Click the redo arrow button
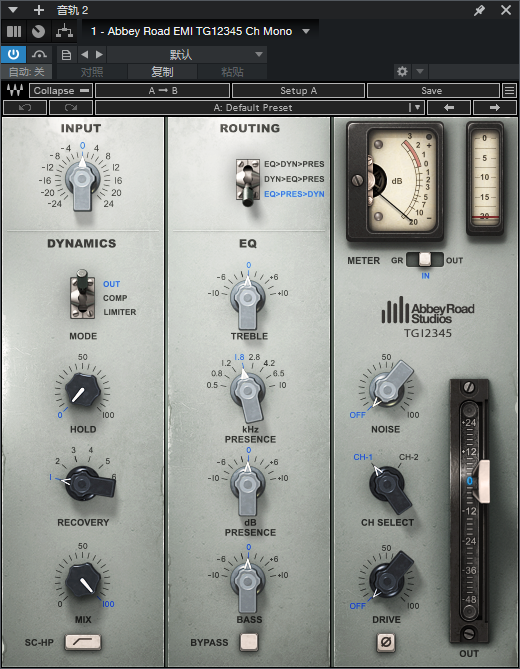The image size is (520, 669). coord(71,108)
